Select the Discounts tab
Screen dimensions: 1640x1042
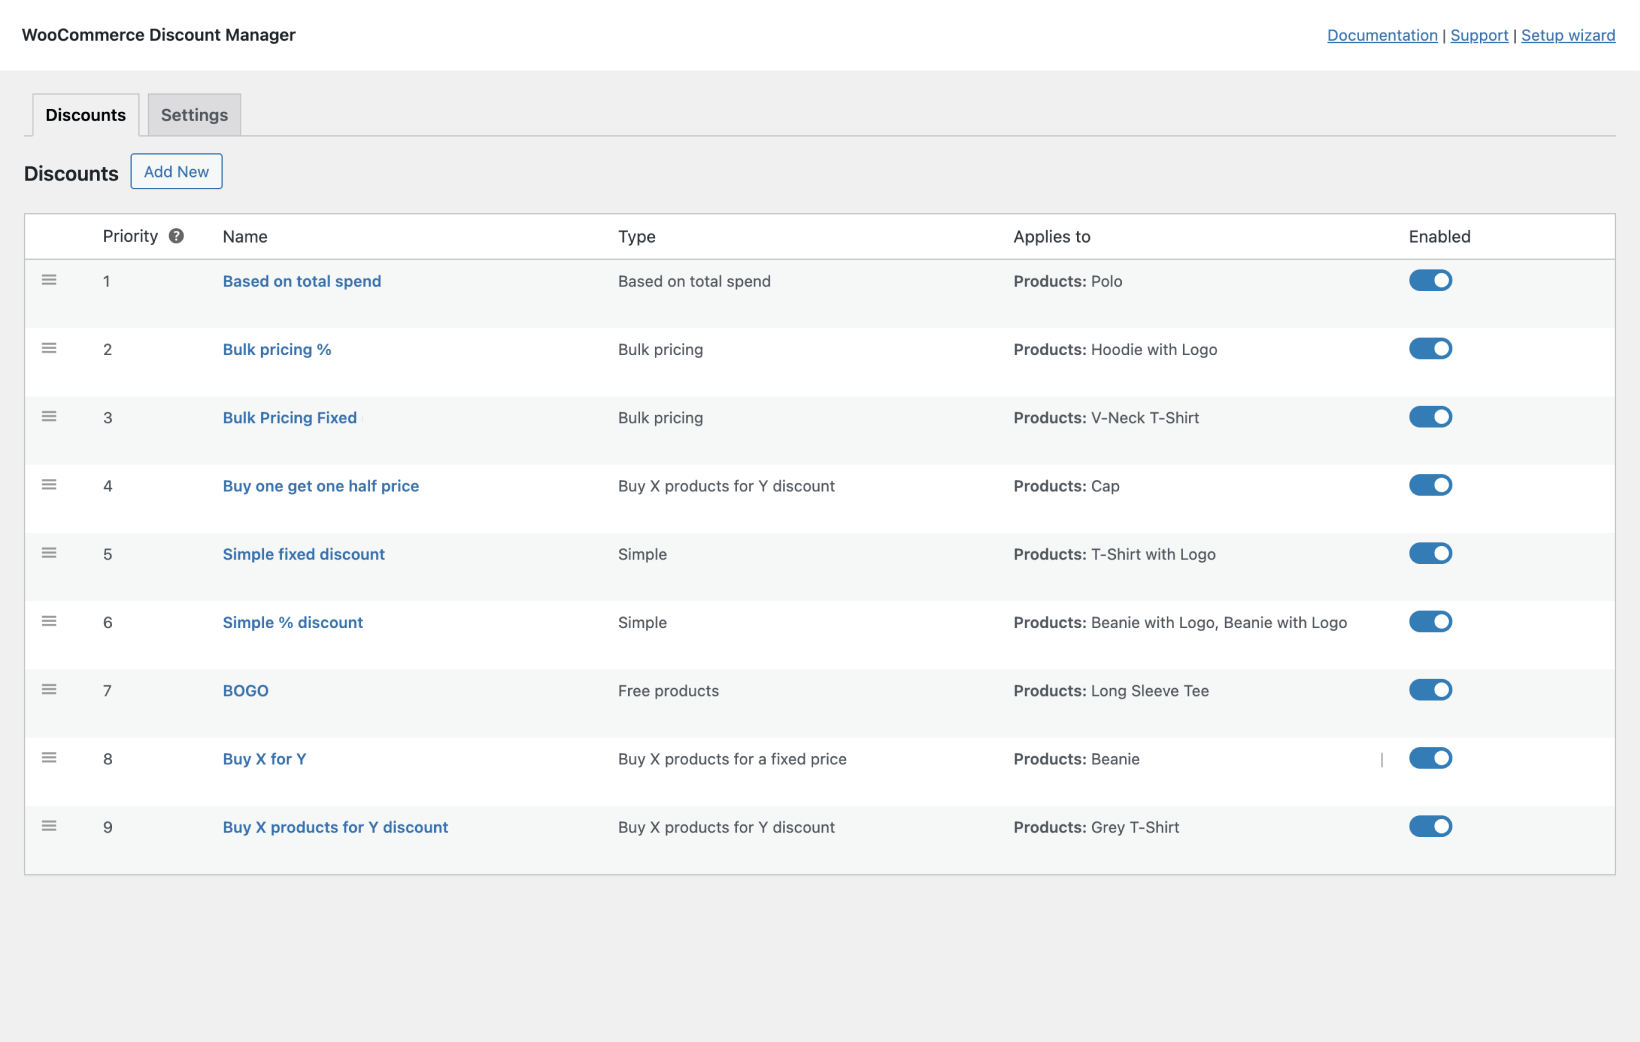[85, 114]
